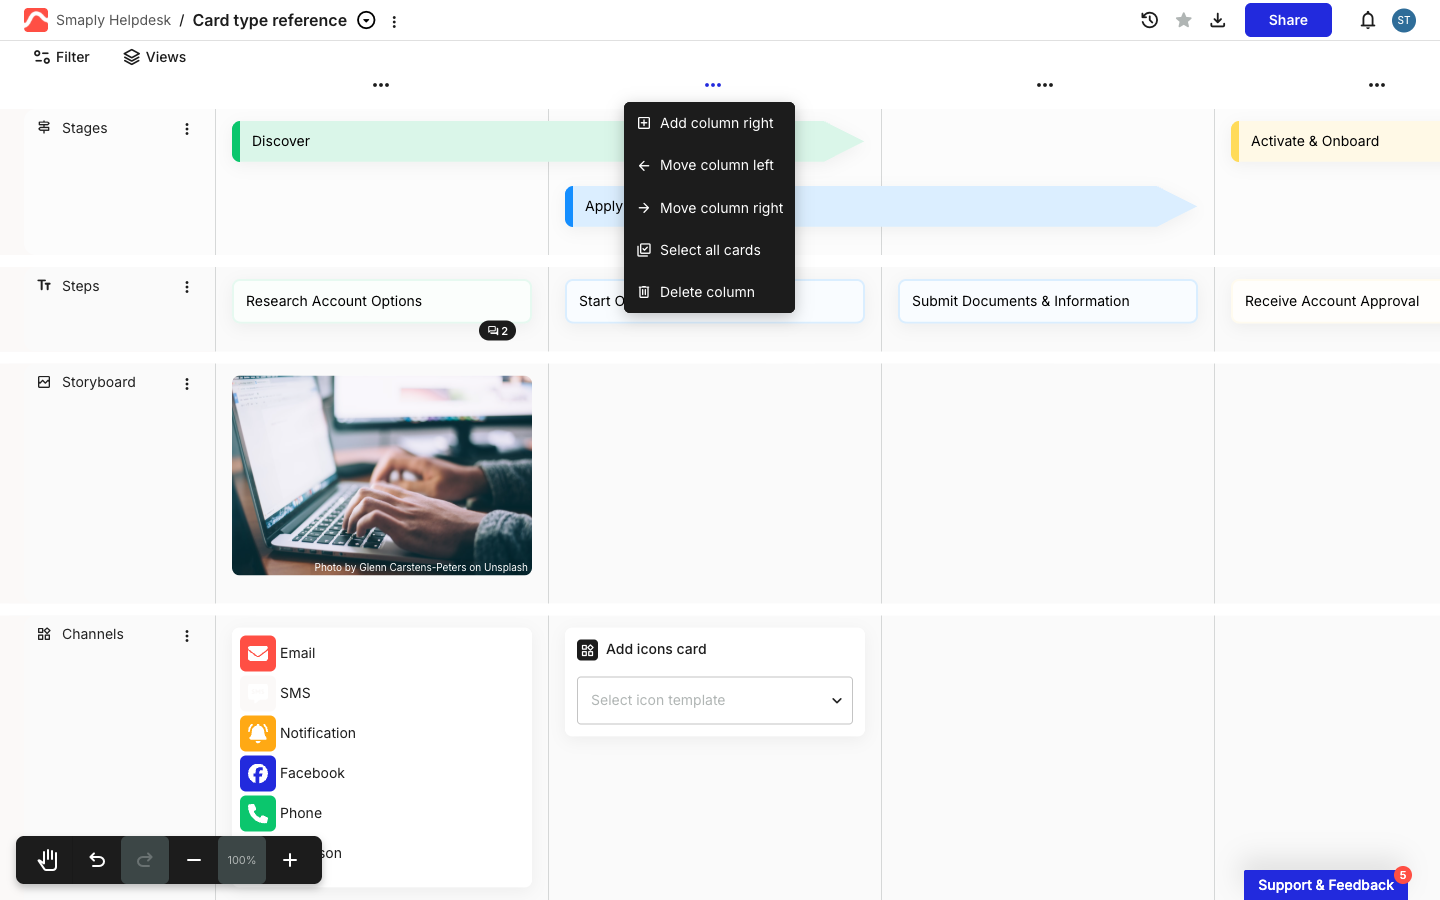This screenshot has width=1440, height=900.
Task: Open comments badge on Research Account Options
Action: [x=498, y=331]
